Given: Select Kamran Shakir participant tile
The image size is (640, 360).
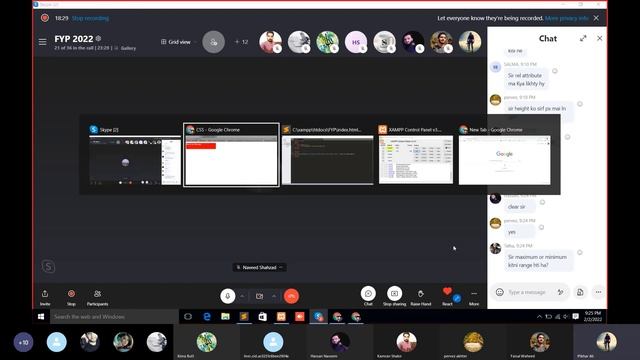Looking at the screenshot, I should pyautogui.click(x=407, y=342).
